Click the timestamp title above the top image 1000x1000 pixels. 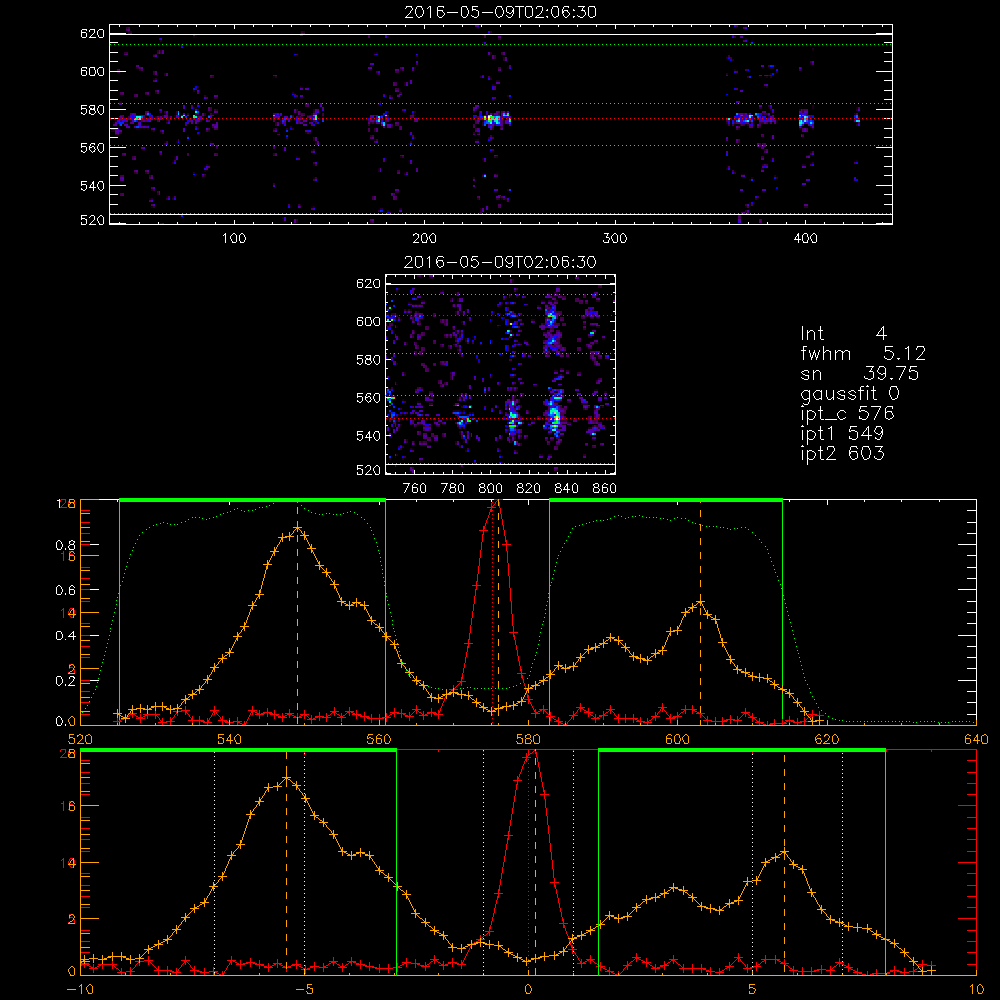(501, 12)
